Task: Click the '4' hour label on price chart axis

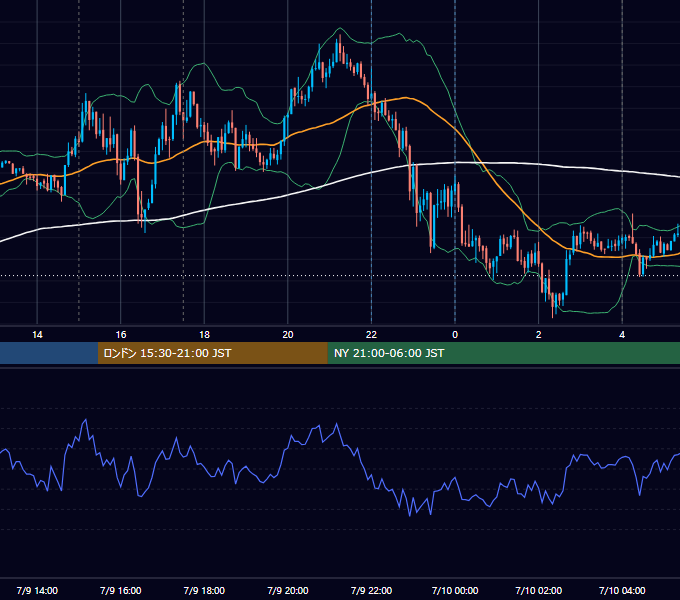Action: (x=622, y=335)
